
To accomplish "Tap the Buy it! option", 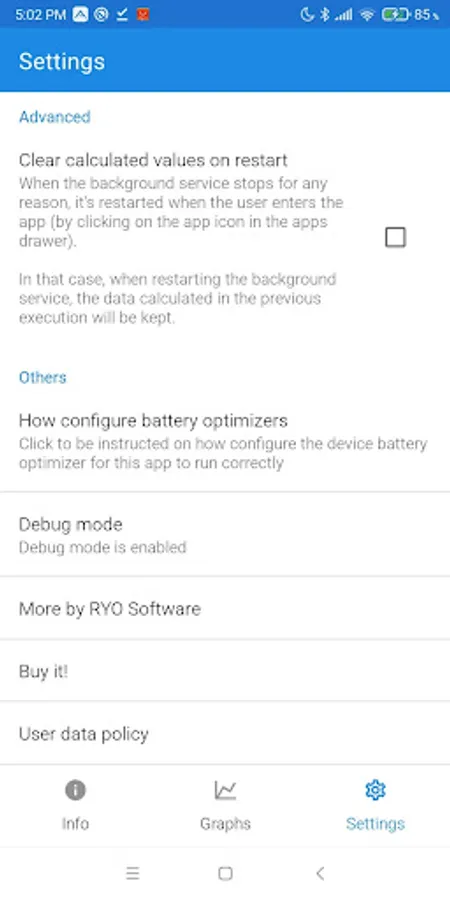I will click(225, 671).
